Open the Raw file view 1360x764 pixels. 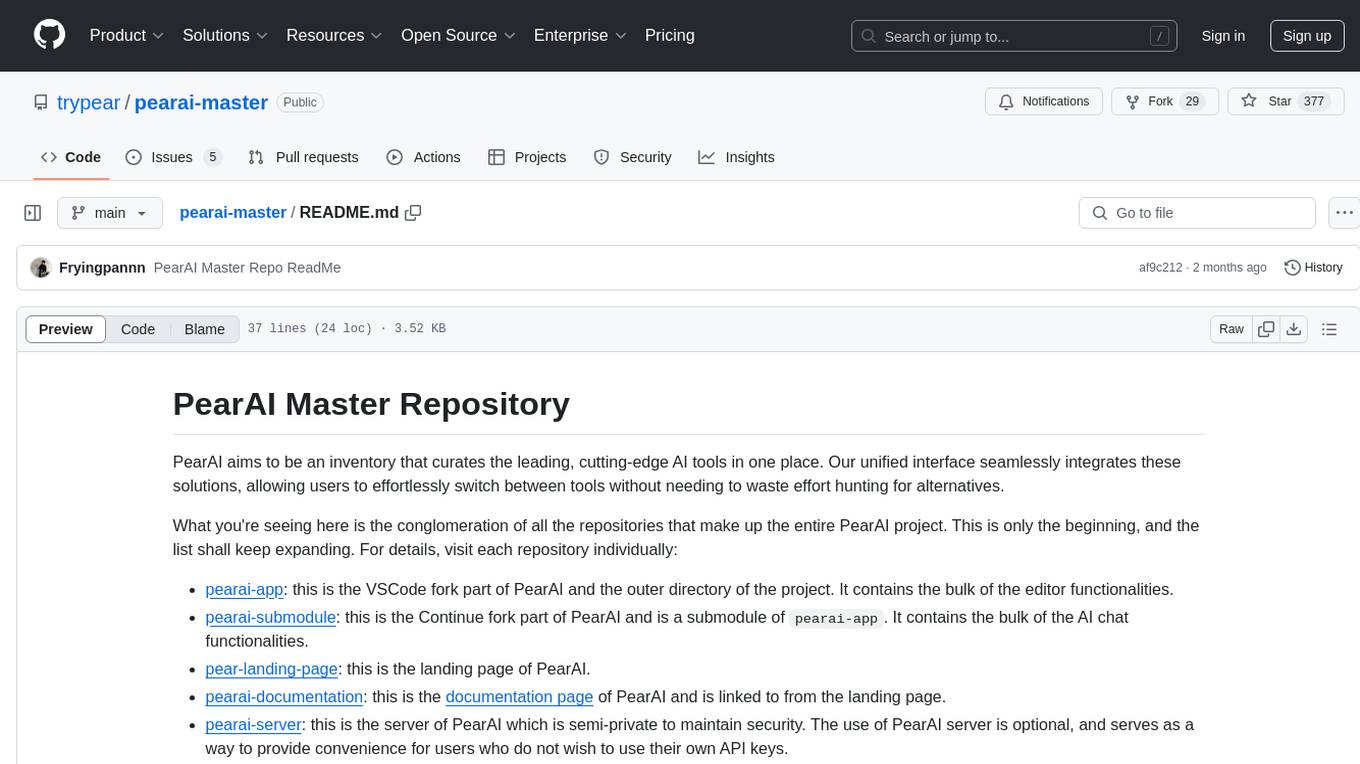(x=1231, y=329)
